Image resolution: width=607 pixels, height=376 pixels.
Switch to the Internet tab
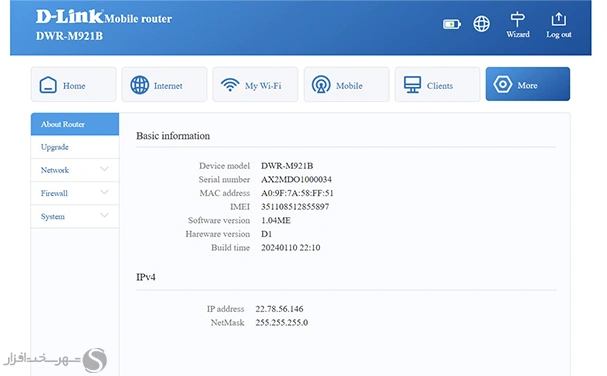click(165, 84)
